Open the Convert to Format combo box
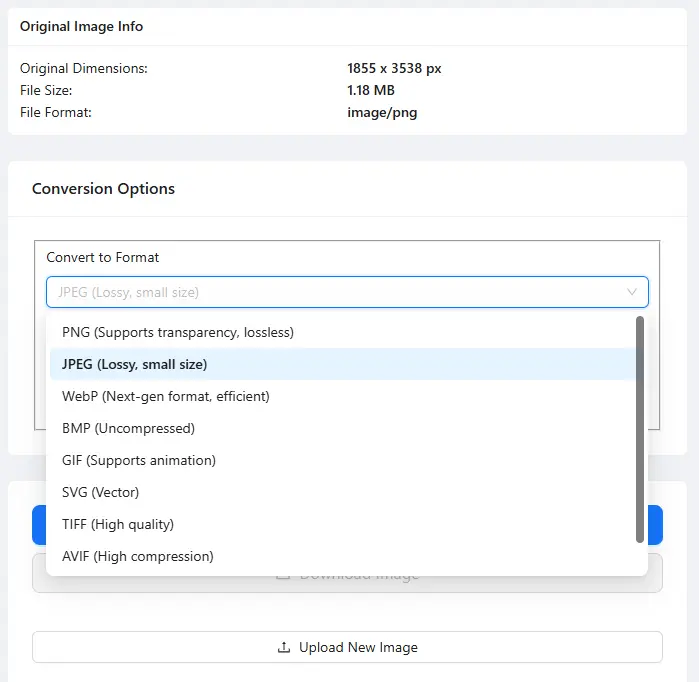Image resolution: width=699 pixels, height=682 pixels. (330, 292)
